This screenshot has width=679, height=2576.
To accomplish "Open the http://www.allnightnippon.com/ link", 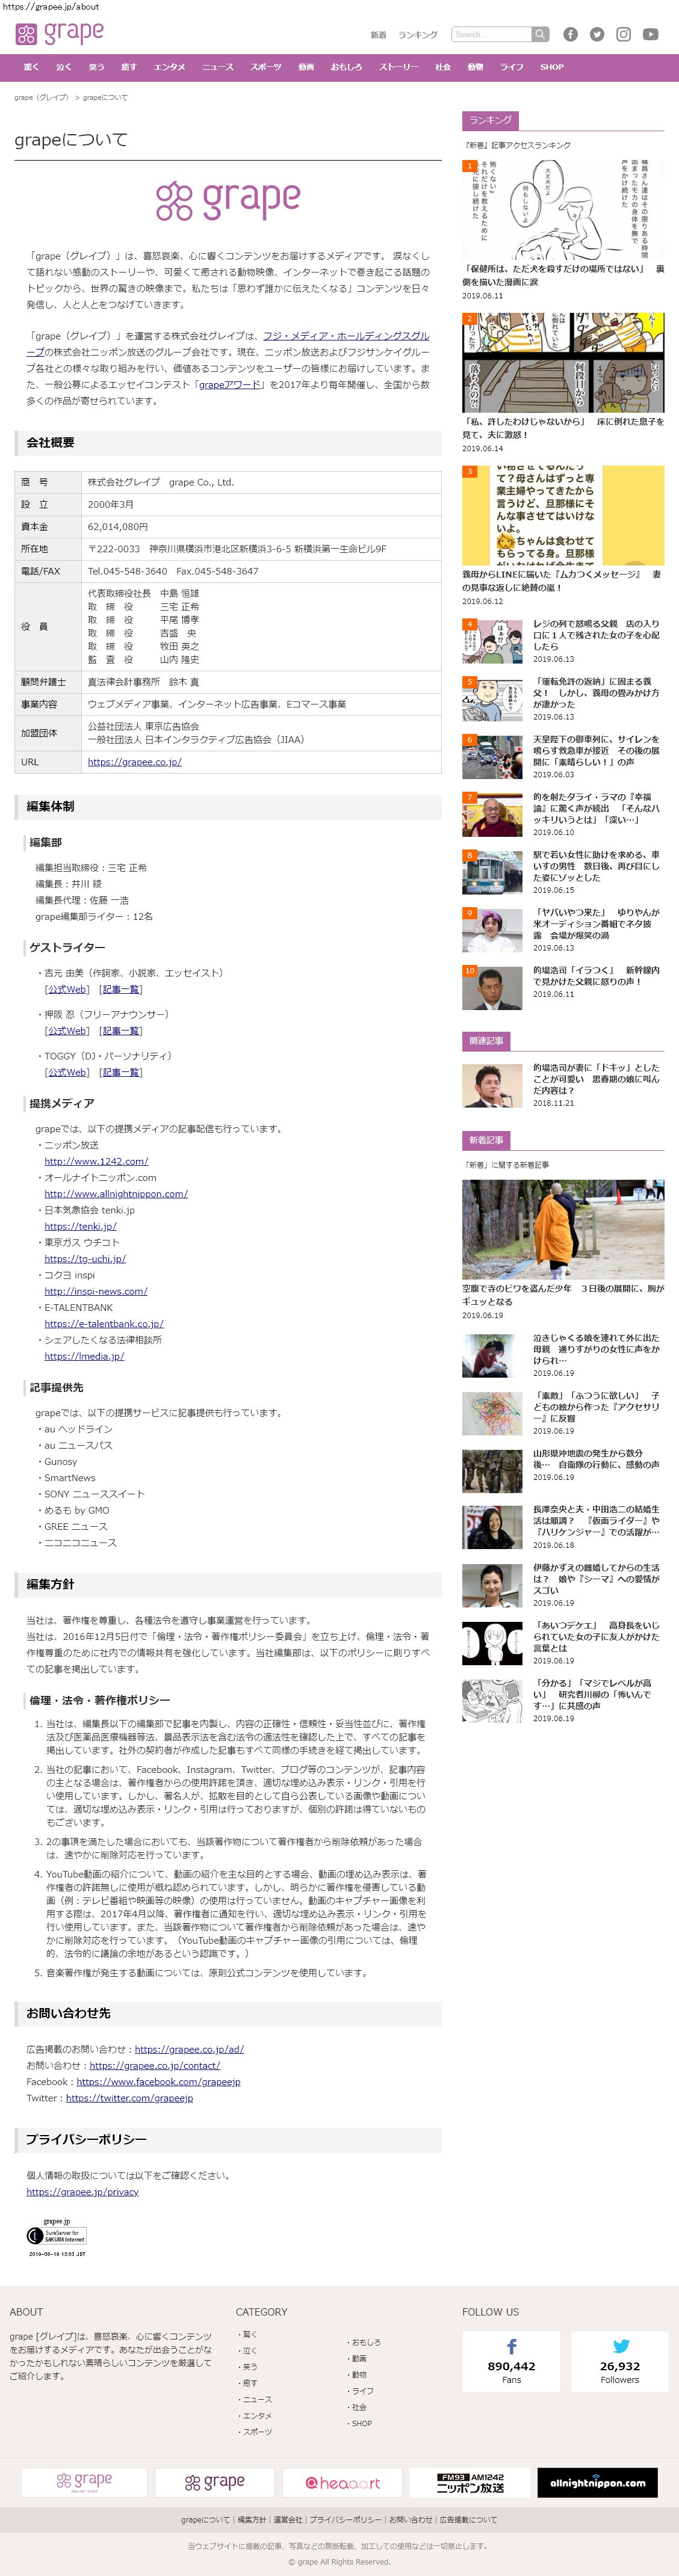I will coord(116,1193).
